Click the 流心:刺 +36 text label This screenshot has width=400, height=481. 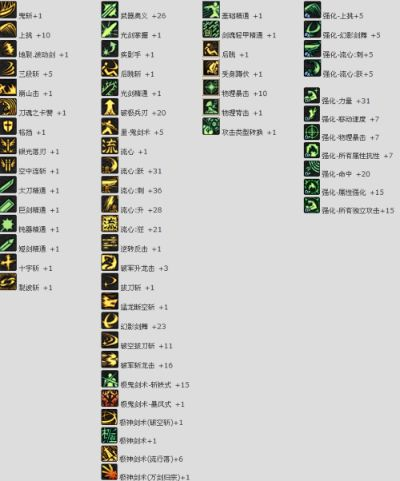click(141, 191)
